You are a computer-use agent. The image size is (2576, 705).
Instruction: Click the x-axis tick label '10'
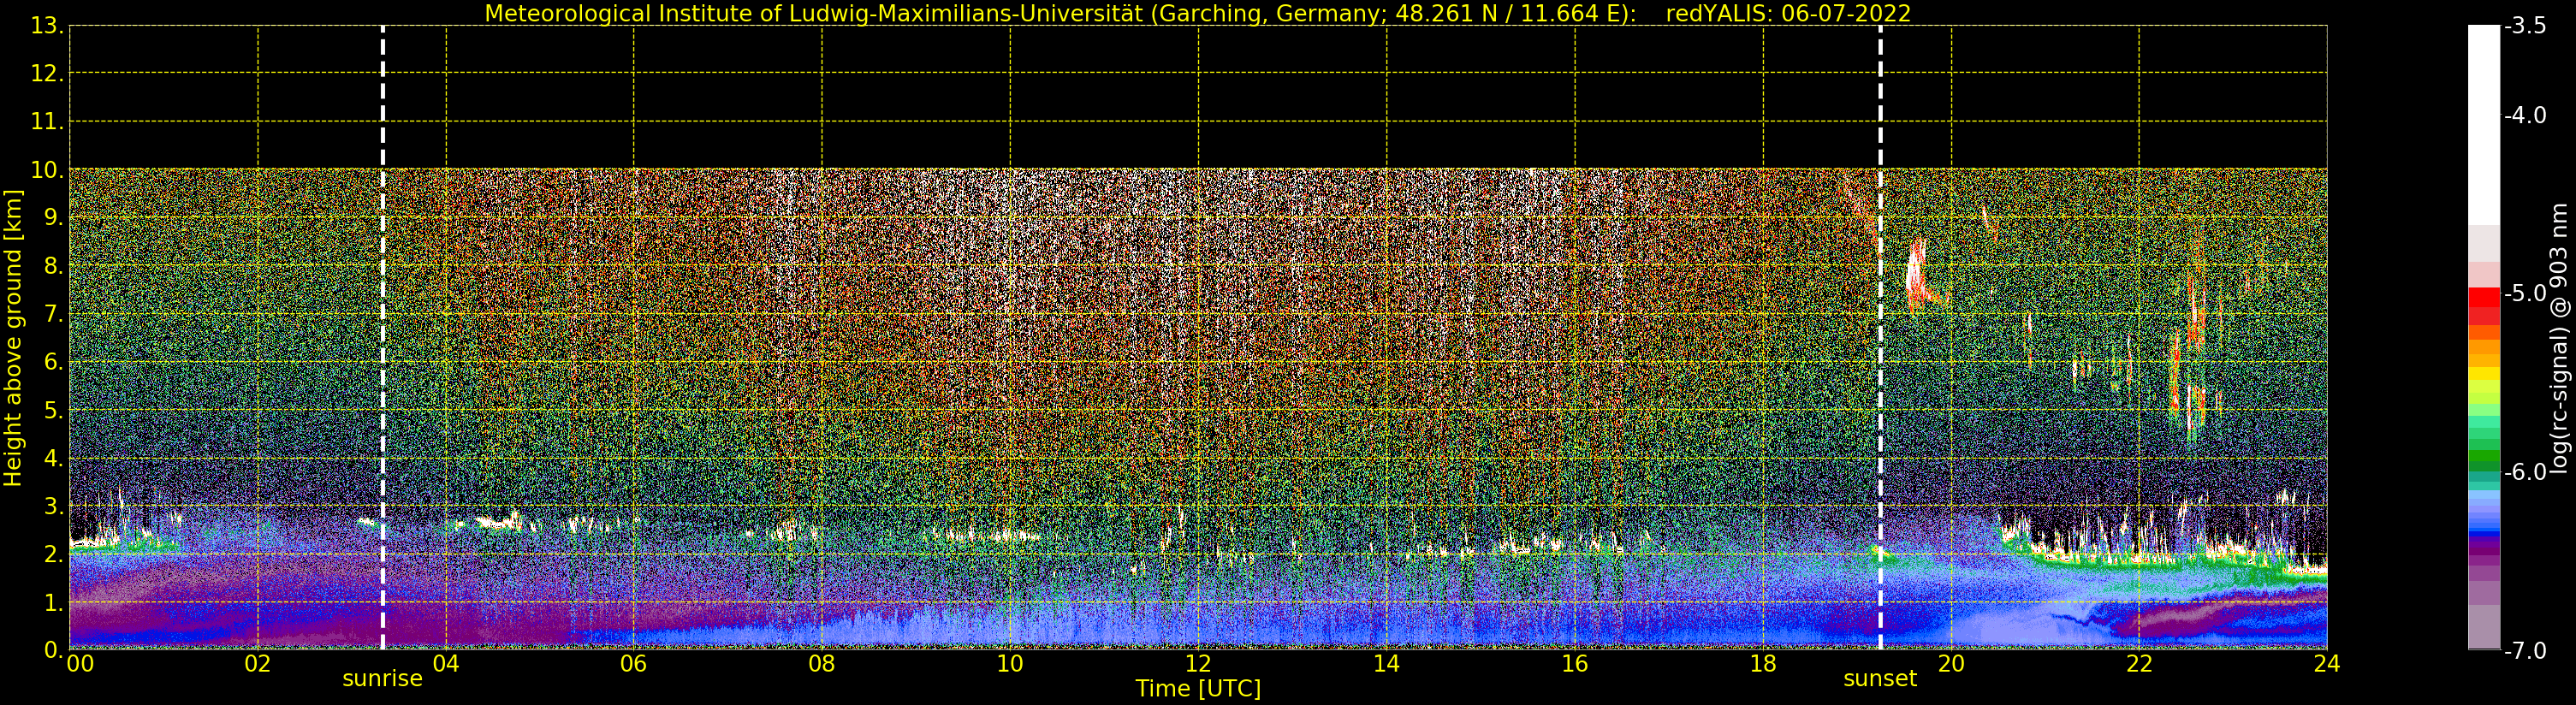pos(1010,663)
